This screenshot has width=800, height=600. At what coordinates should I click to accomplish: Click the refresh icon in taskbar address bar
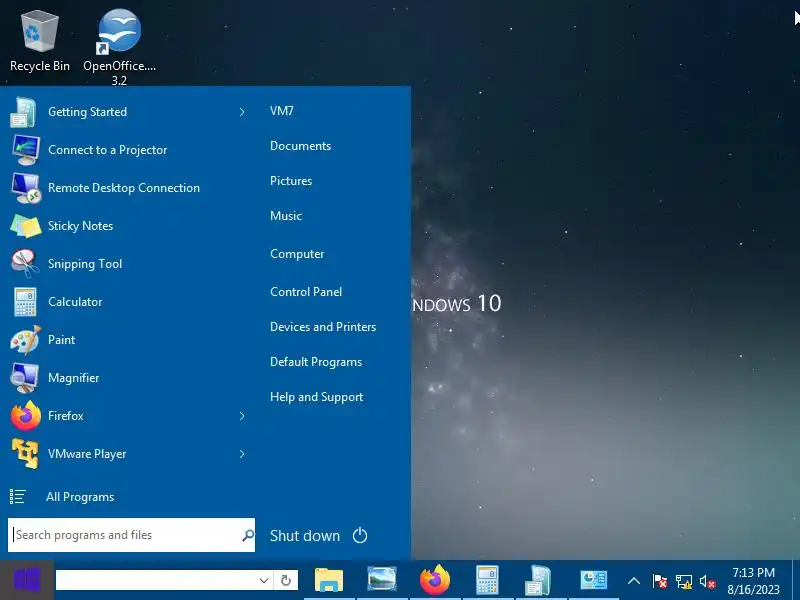tap(286, 580)
